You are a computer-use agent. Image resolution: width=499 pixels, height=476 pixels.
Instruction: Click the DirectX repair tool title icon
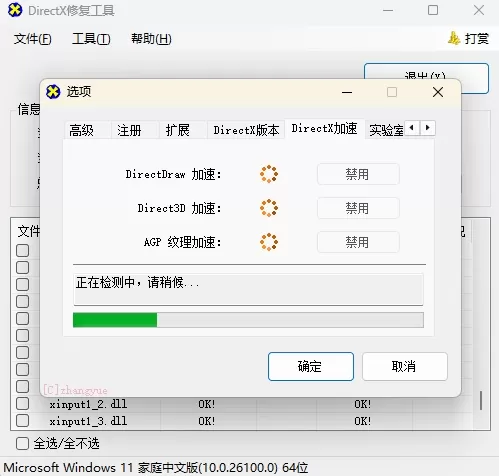15,10
